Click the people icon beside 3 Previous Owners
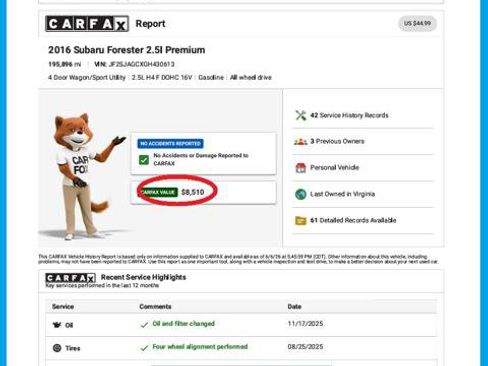The width and height of the screenshot is (488, 366). coord(301,142)
